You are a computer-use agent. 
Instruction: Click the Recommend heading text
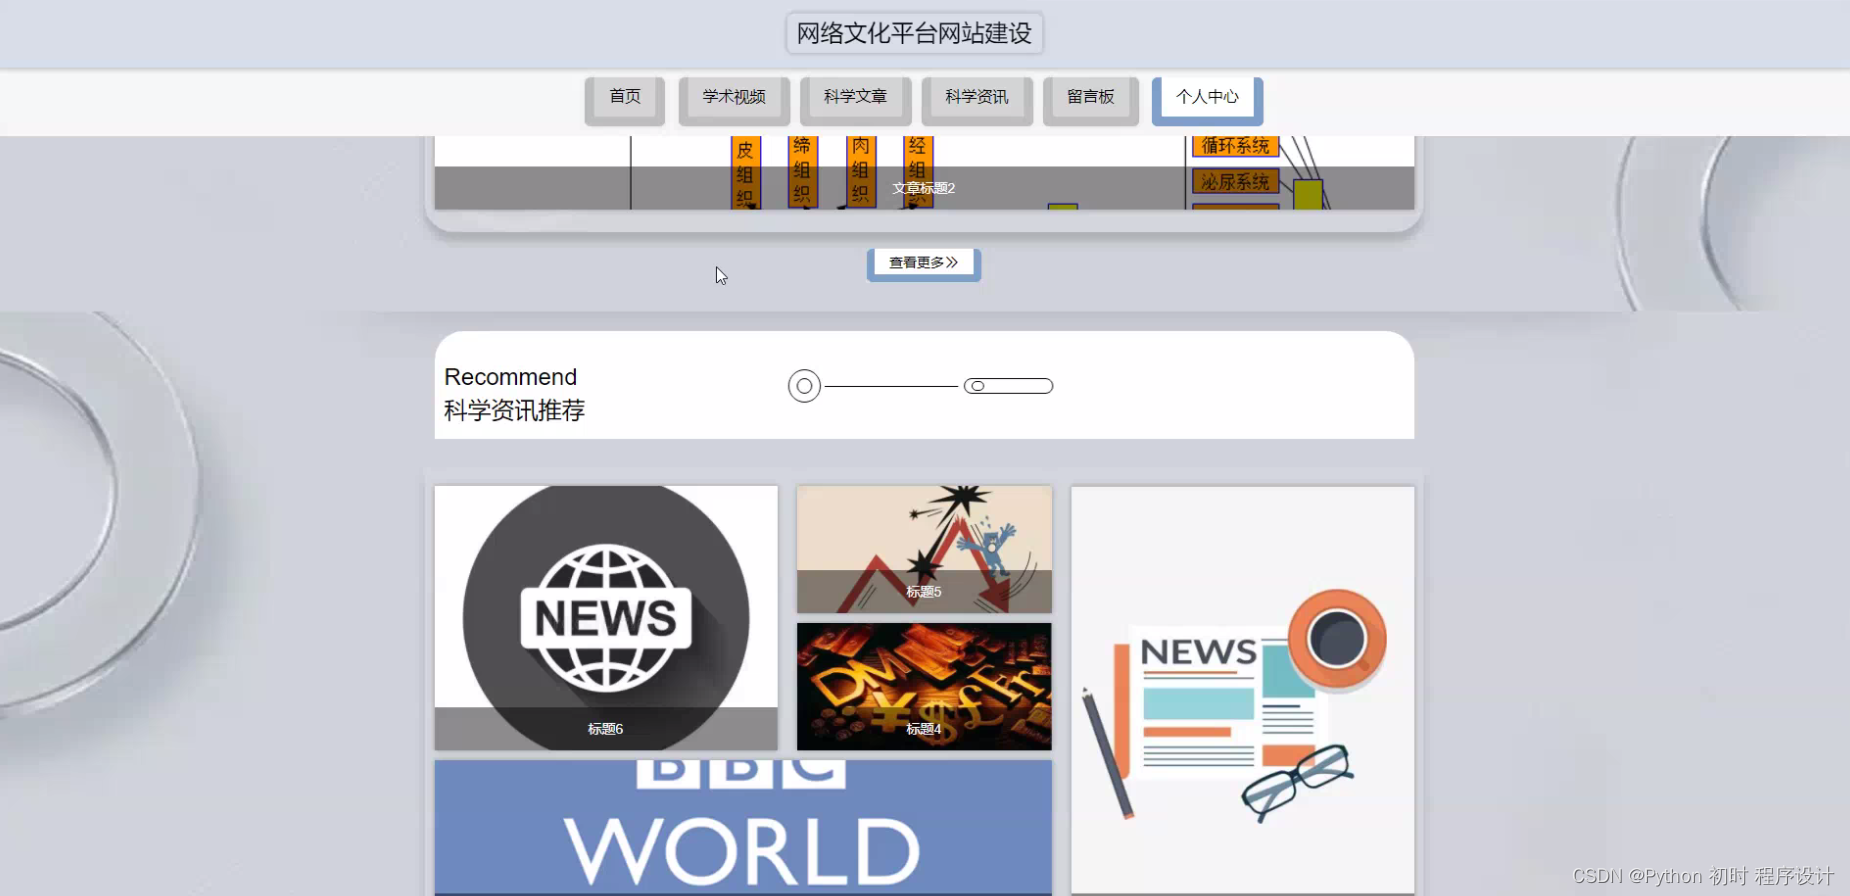(511, 377)
